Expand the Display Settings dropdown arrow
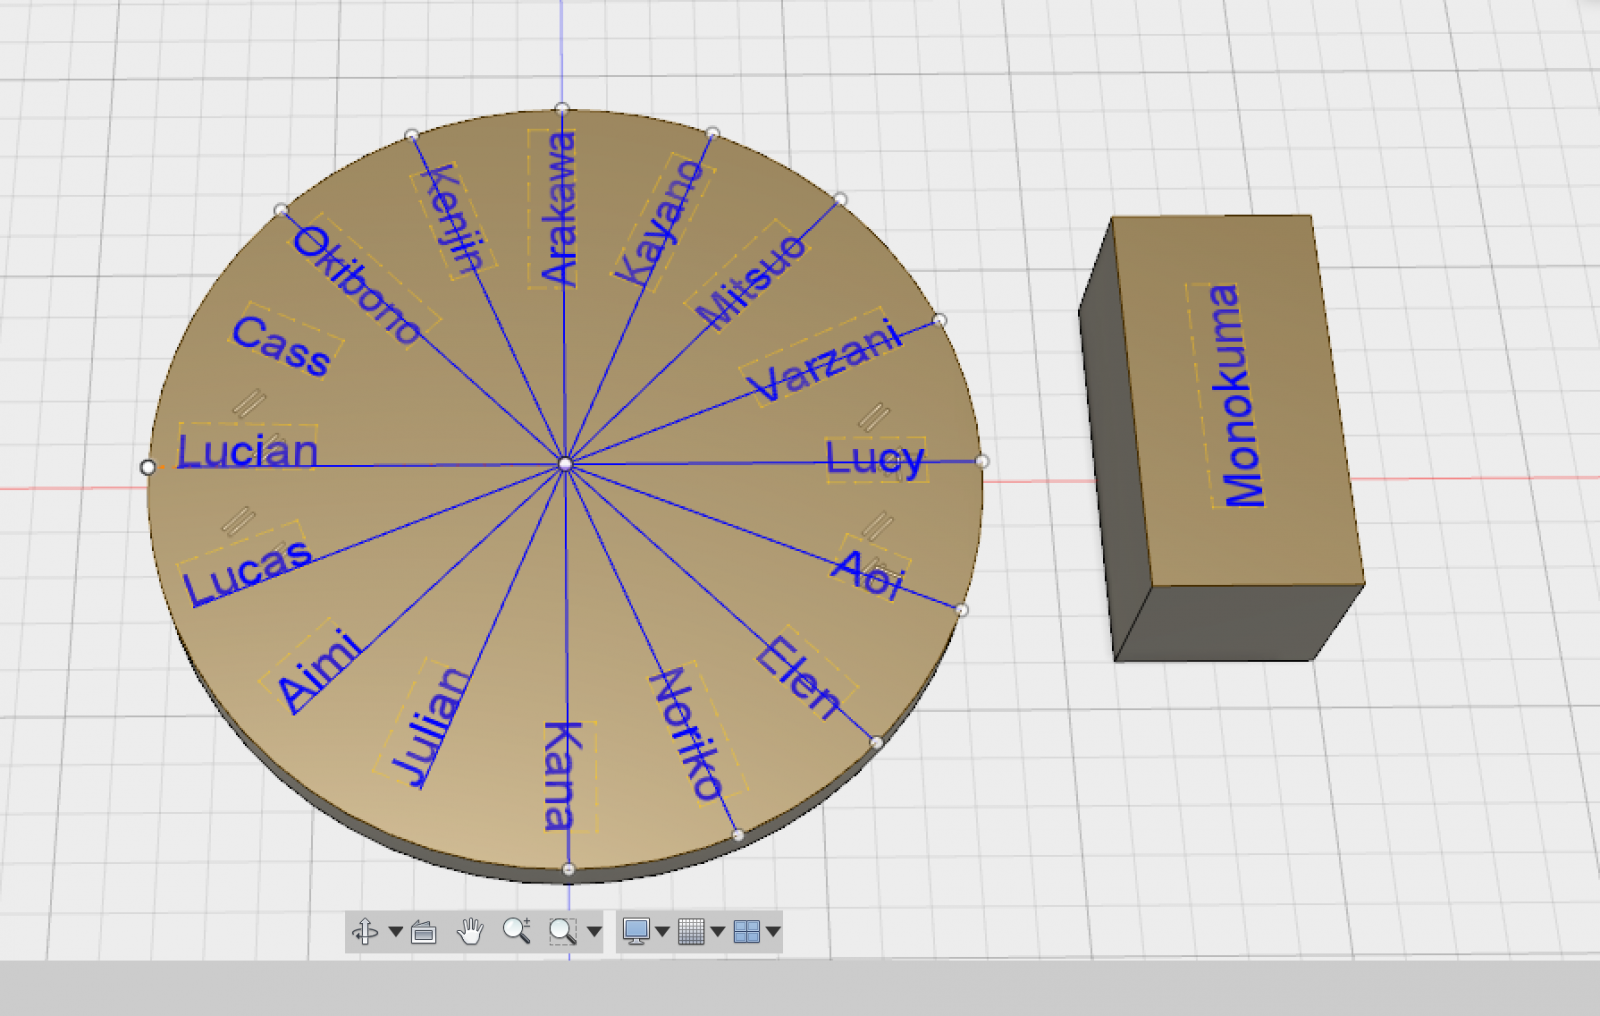The height and width of the screenshot is (1016, 1600). pyautogui.click(x=662, y=932)
